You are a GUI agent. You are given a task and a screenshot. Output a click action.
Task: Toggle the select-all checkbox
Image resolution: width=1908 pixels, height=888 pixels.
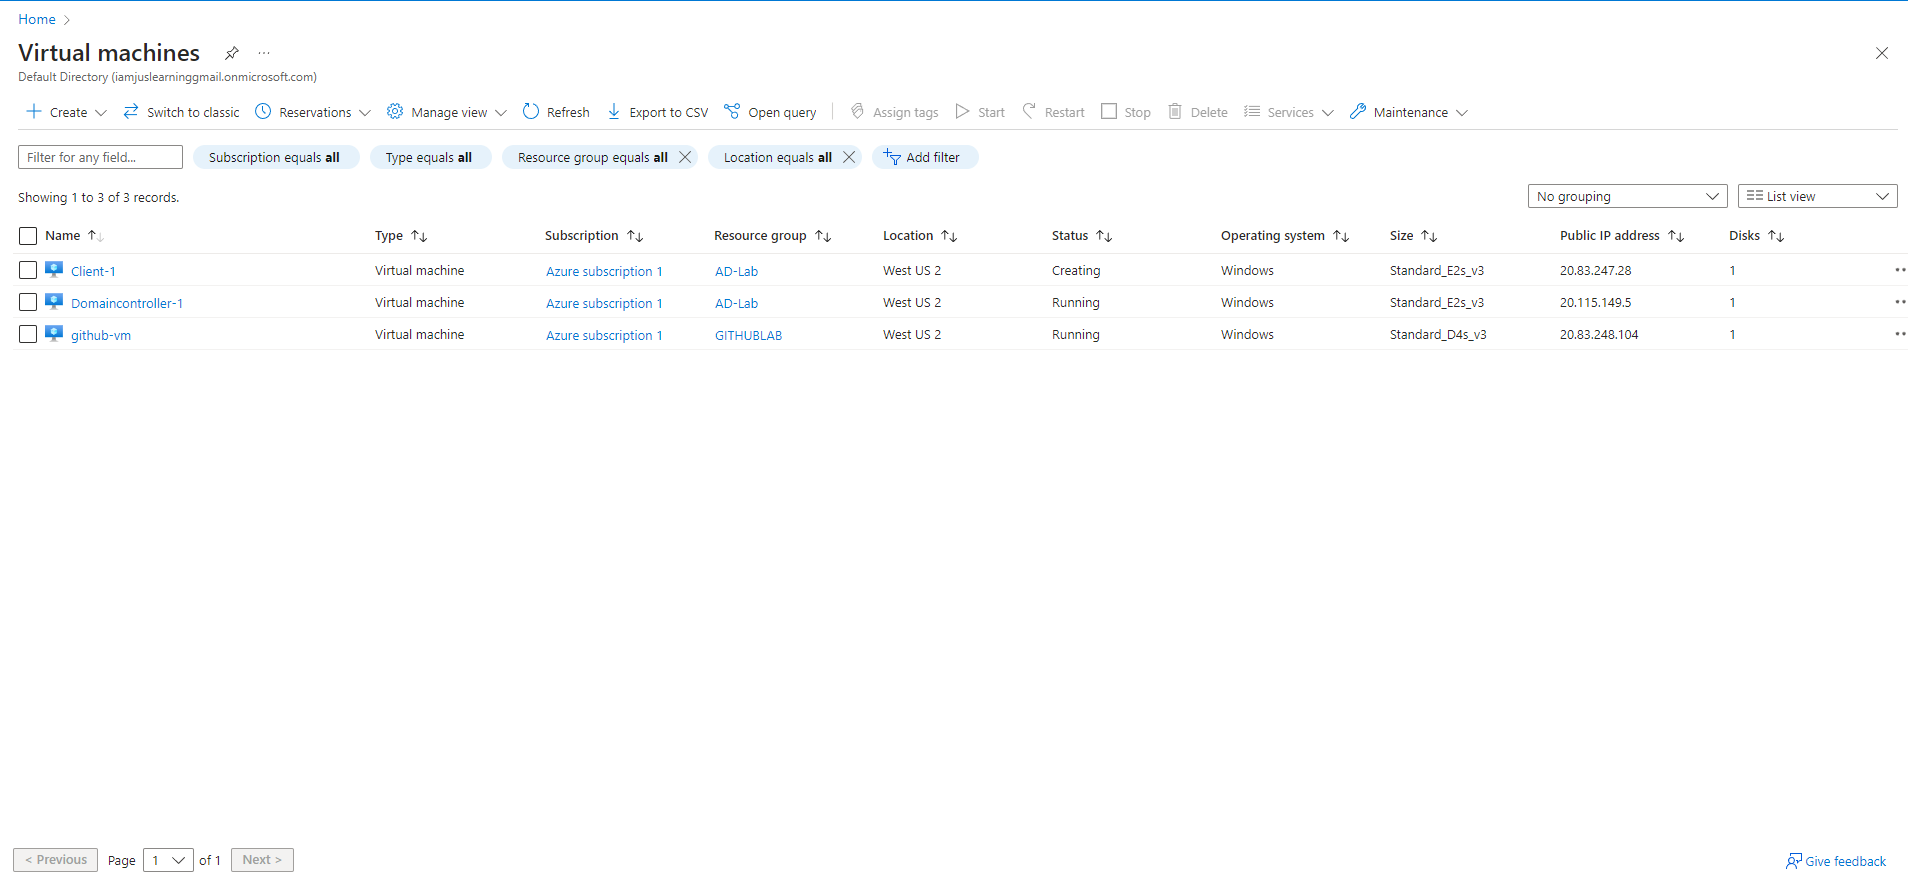pos(28,236)
